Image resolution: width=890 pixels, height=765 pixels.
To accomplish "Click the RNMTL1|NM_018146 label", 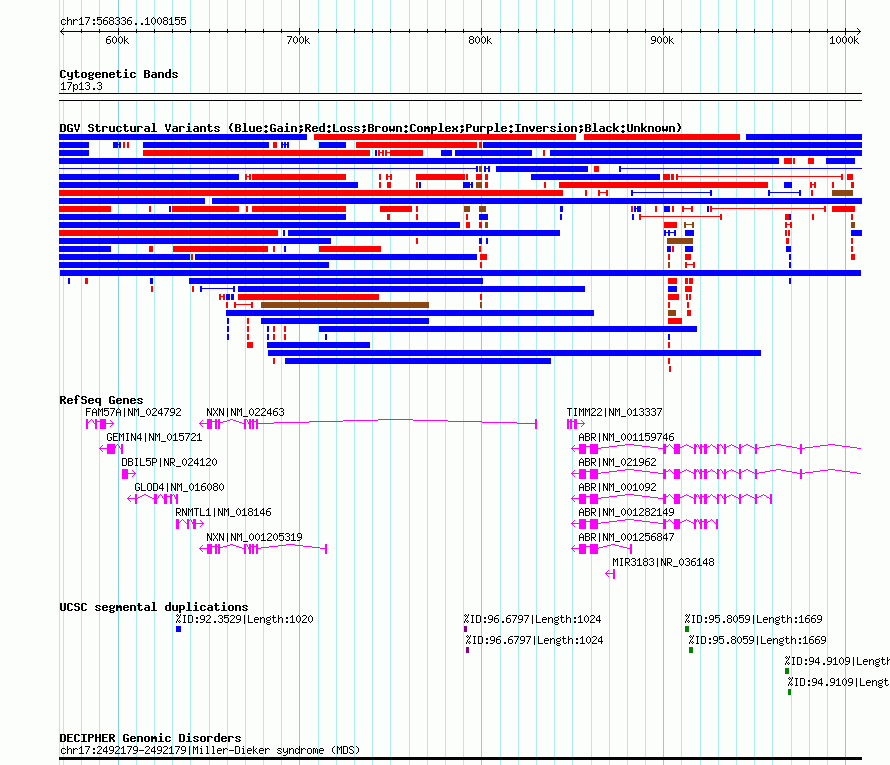I will pyautogui.click(x=223, y=512).
